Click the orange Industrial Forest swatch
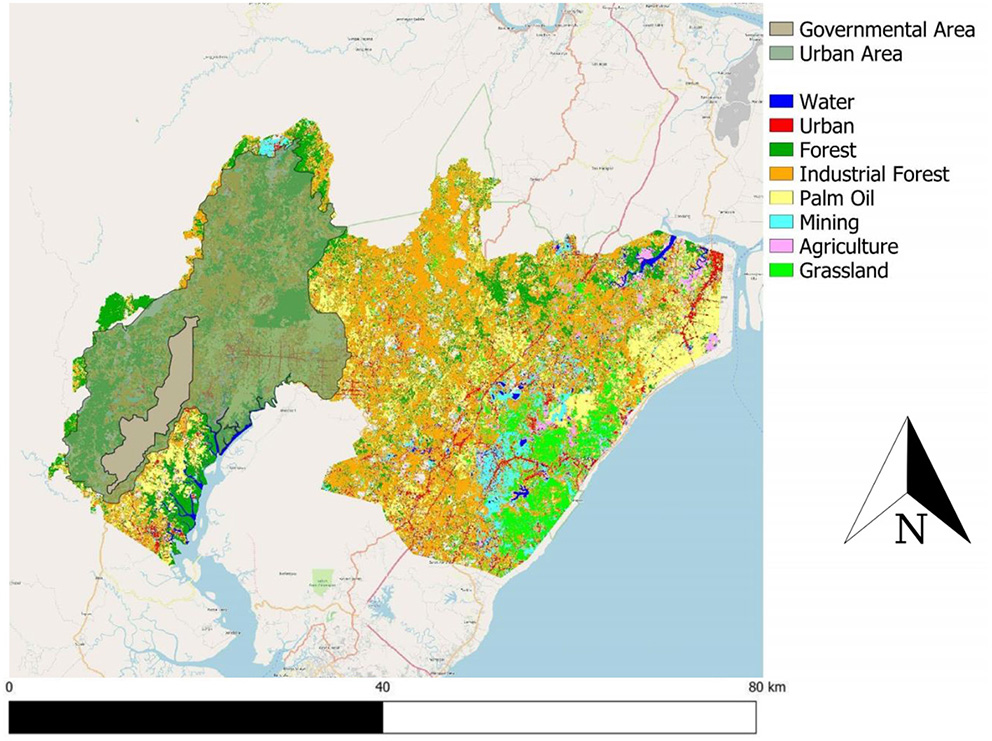 pos(781,175)
